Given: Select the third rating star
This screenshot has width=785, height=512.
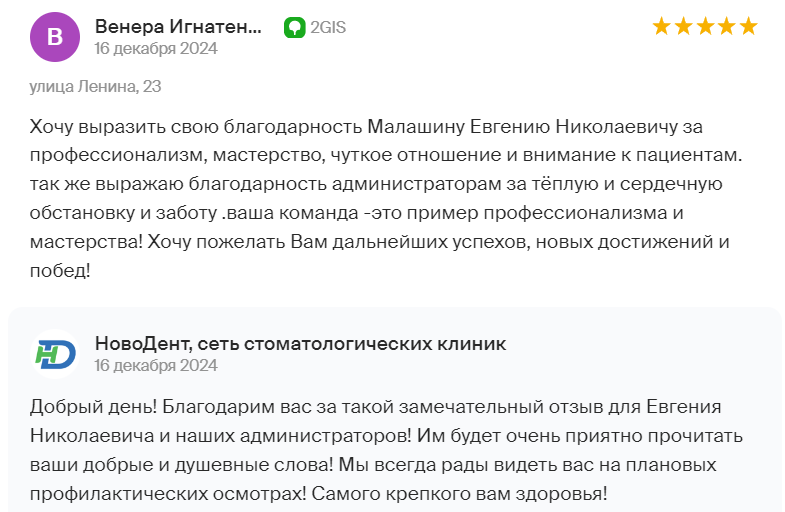Looking at the screenshot, I should point(705,26).
